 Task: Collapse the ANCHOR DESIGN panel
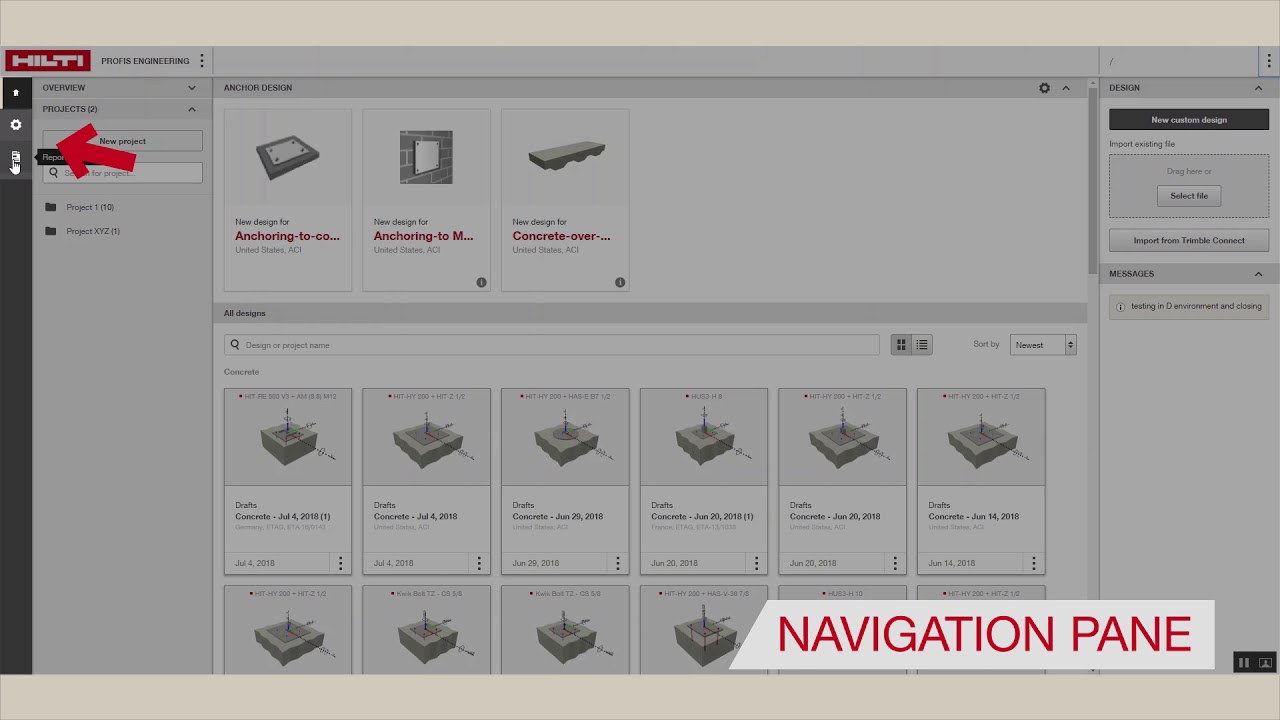[1066, 88]
